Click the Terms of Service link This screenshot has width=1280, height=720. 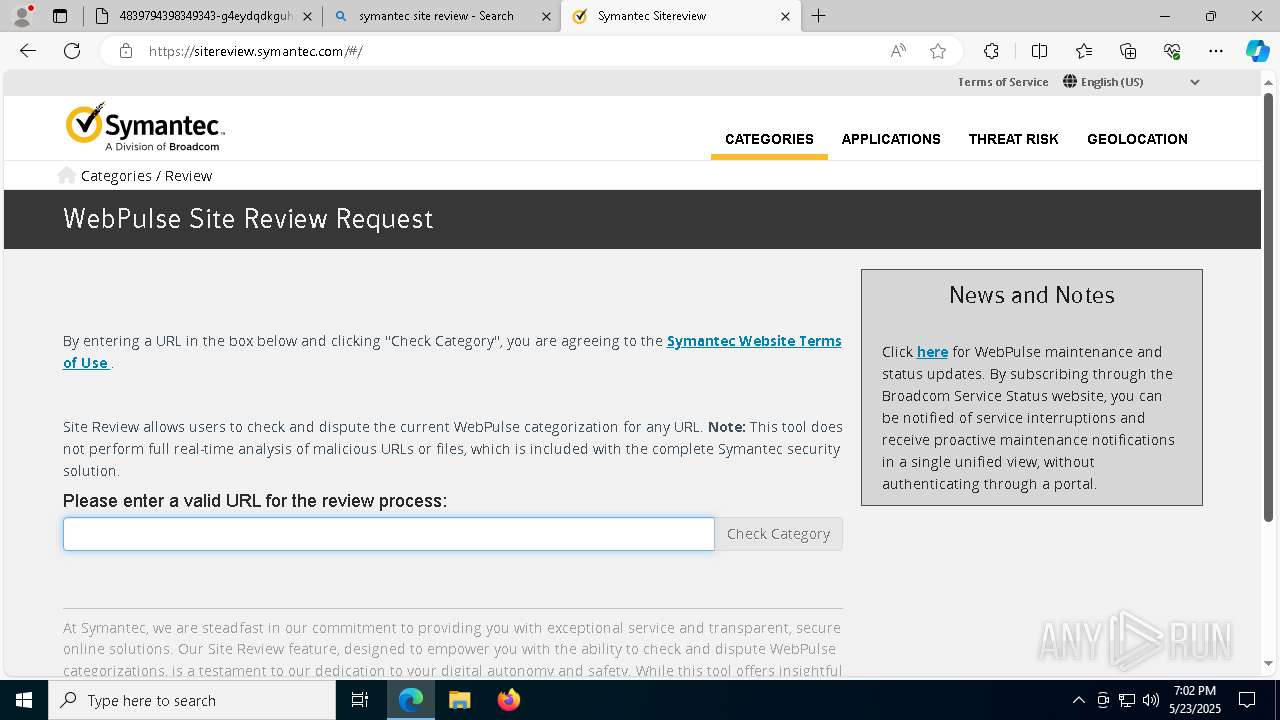tap(1003, 82)
